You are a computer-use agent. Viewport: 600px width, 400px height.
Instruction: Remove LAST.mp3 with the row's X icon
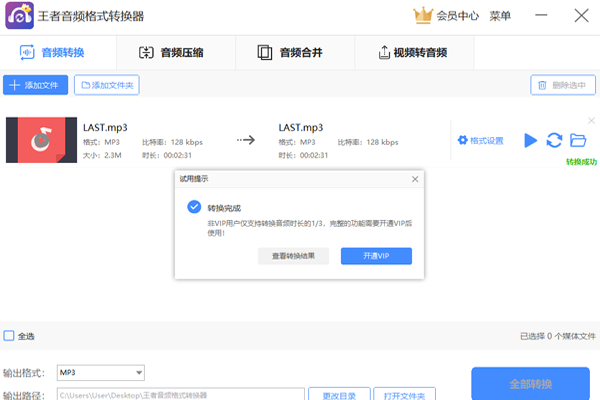click(589, 119)
